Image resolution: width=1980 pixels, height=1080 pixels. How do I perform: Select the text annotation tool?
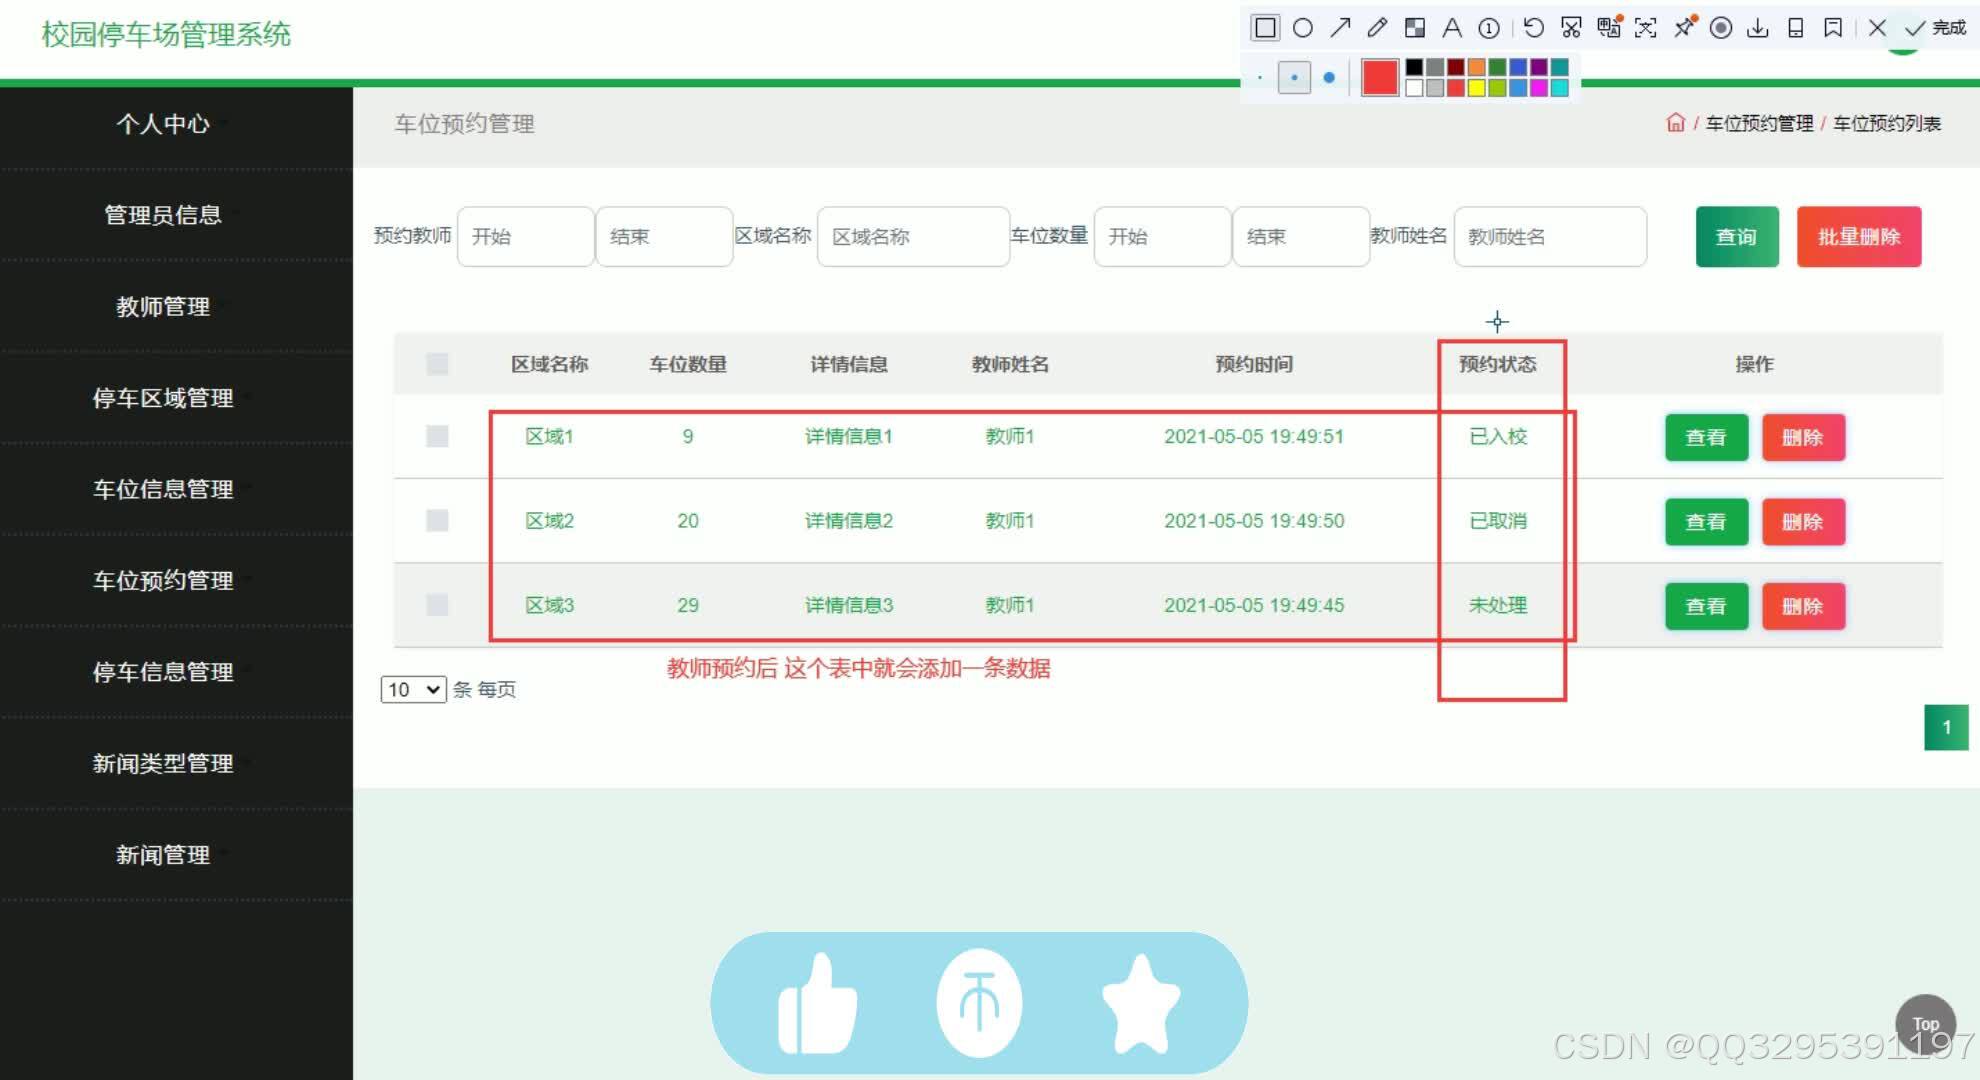[1452, 28]
